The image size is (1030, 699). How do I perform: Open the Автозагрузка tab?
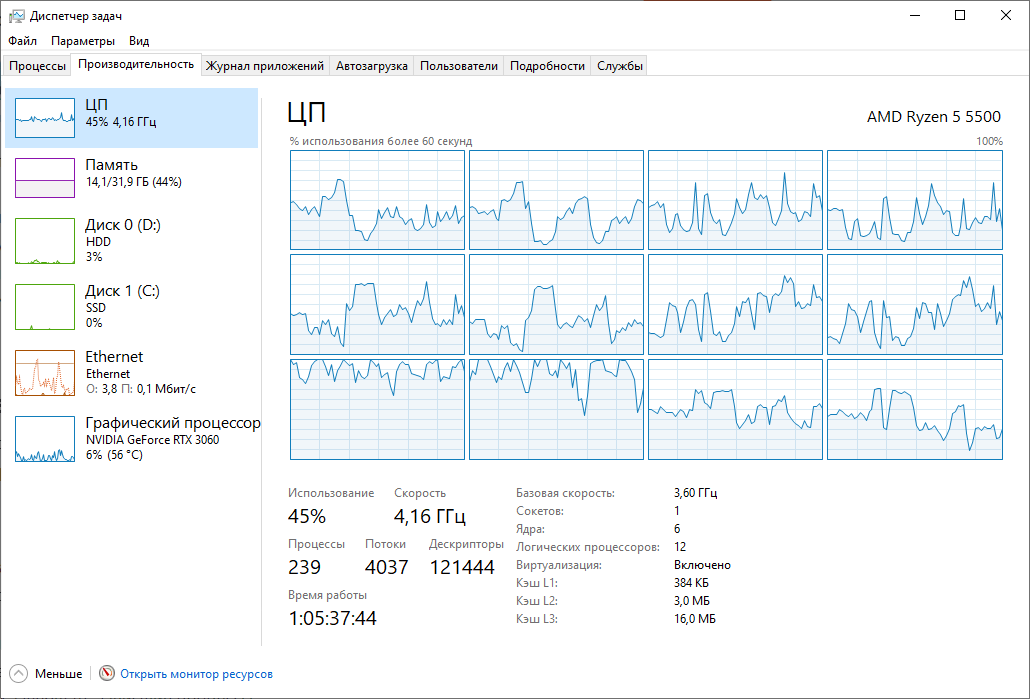tap(372, 66)
